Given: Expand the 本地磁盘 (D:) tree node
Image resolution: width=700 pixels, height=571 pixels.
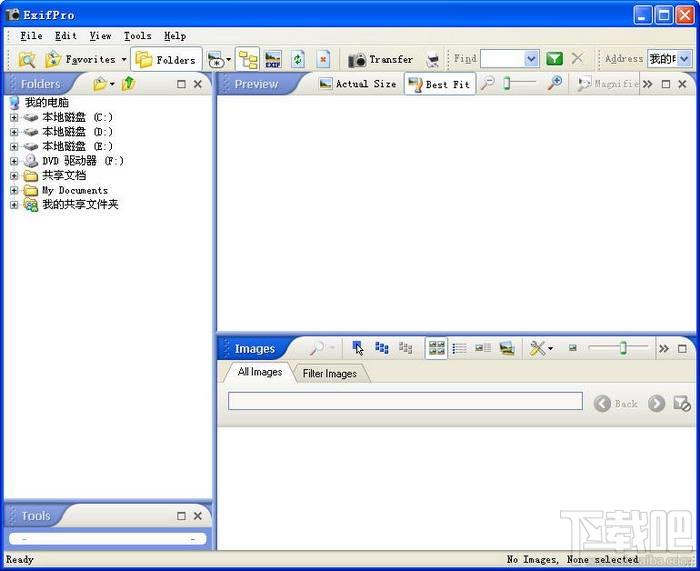Looking at the screenshot, I should tap(14, 132).
